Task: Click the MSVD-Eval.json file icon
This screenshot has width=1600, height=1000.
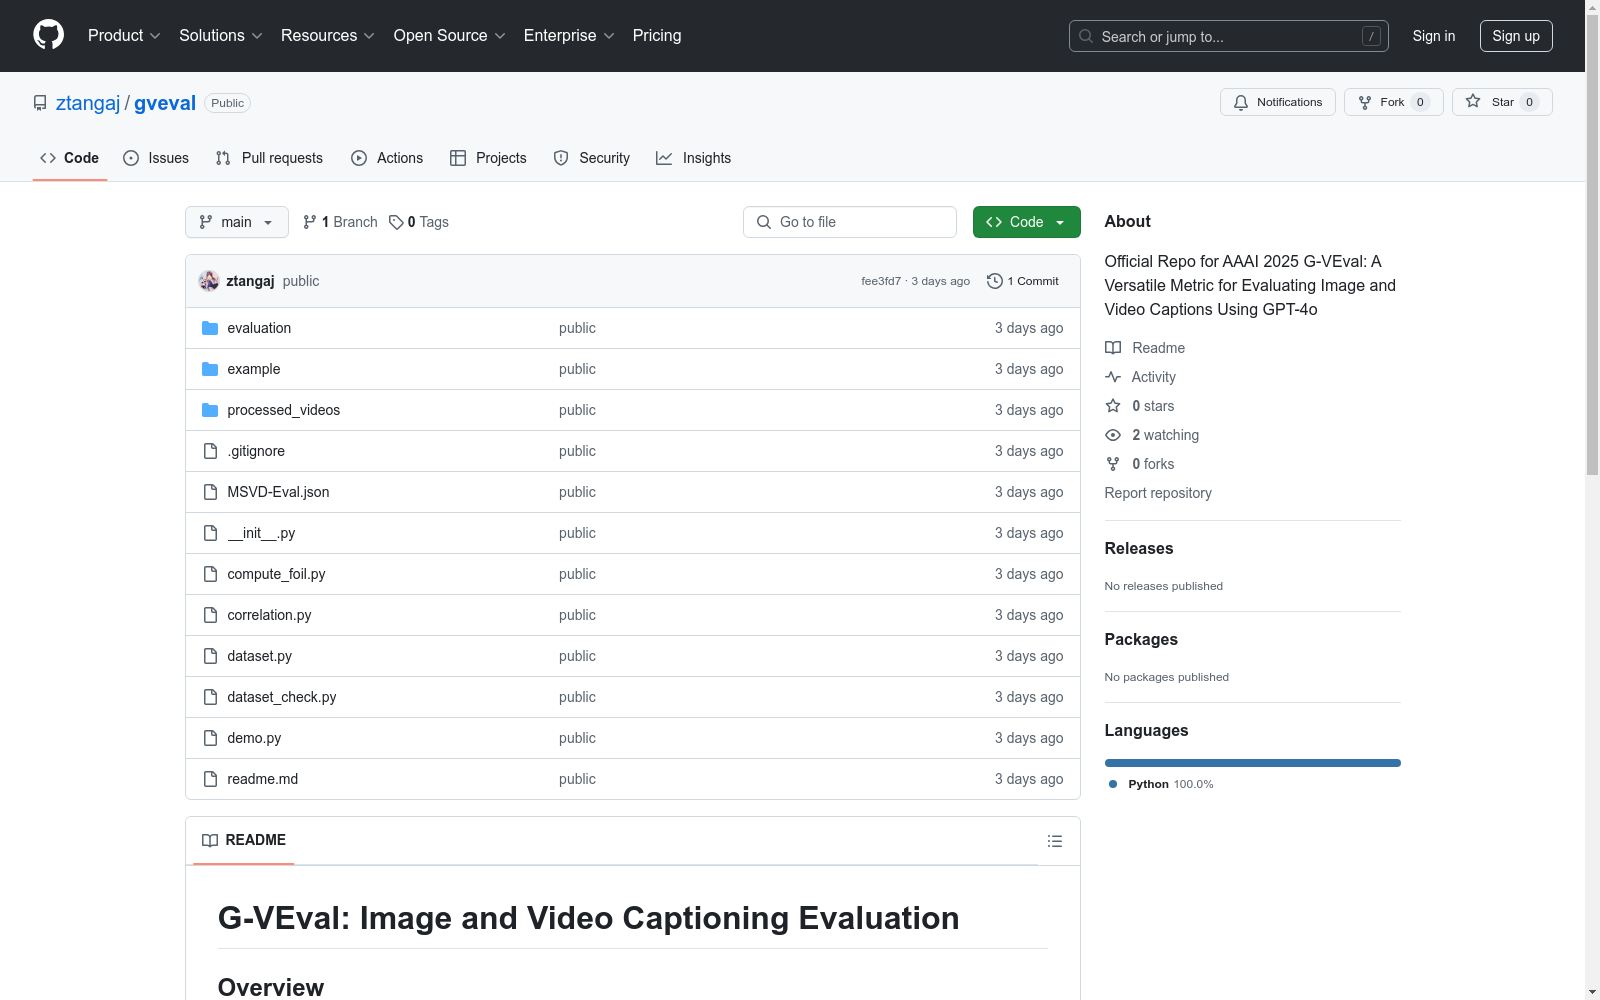Action: click(x=210, y=492)
